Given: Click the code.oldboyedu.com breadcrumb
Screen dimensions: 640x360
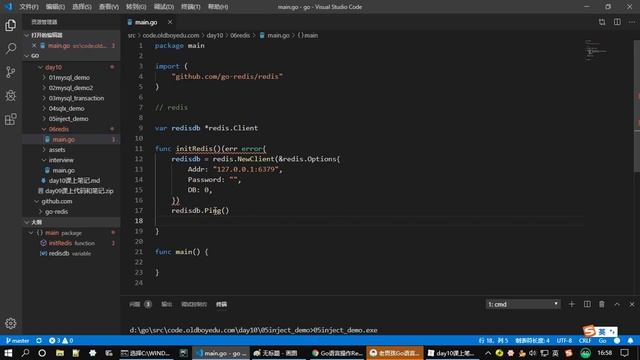Looking at the screenshot, I should tap(171, 36).
